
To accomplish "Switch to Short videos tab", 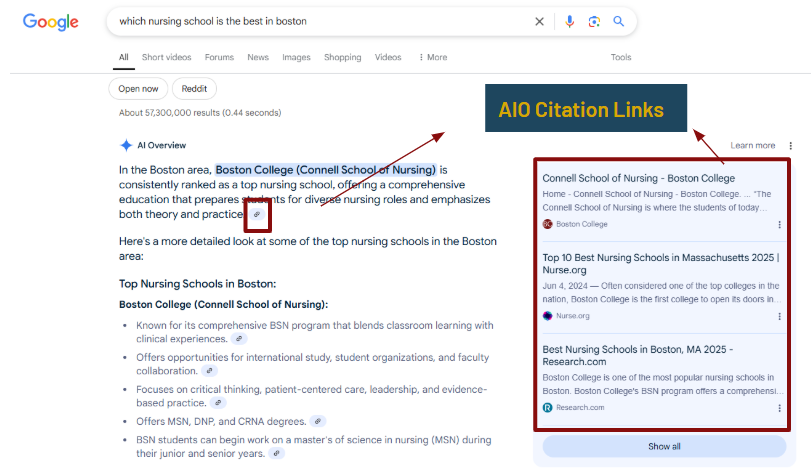I will coord(167,57).
